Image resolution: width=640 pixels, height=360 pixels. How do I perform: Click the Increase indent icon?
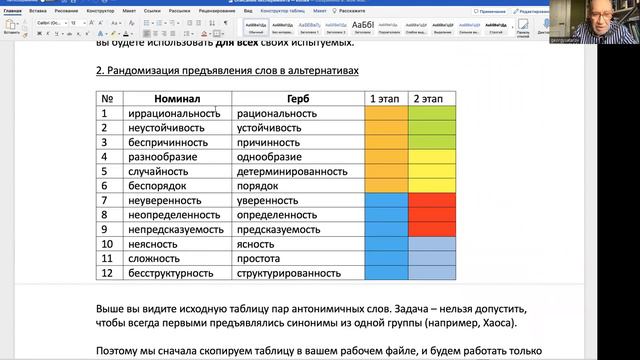click(198, 23)
